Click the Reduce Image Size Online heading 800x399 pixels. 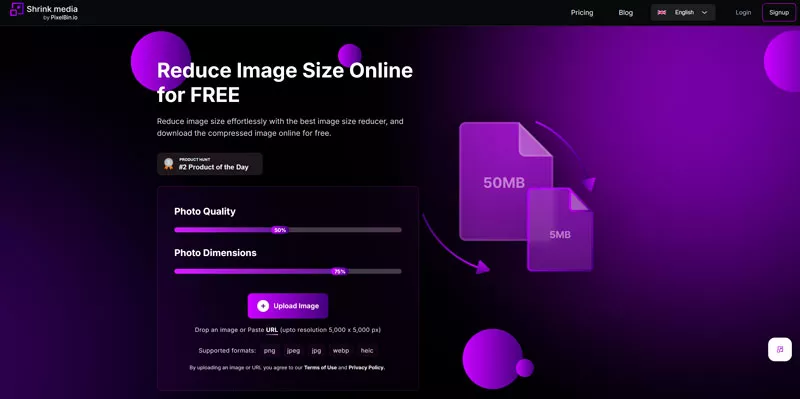click(285, 82)
